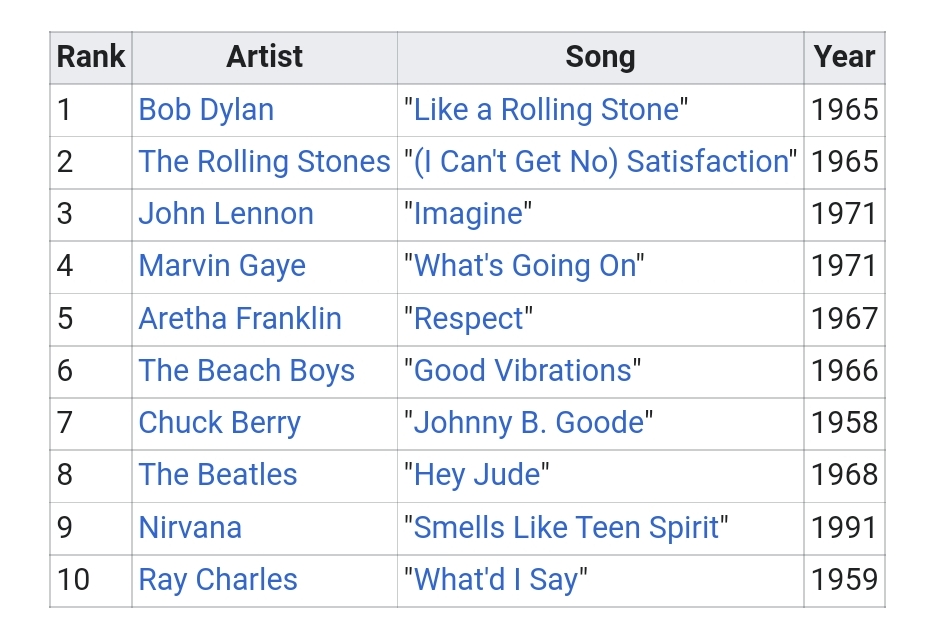Follow the "What's Going On" link
The width and height of the screenshot is (926, 624).
click(523, 266)
